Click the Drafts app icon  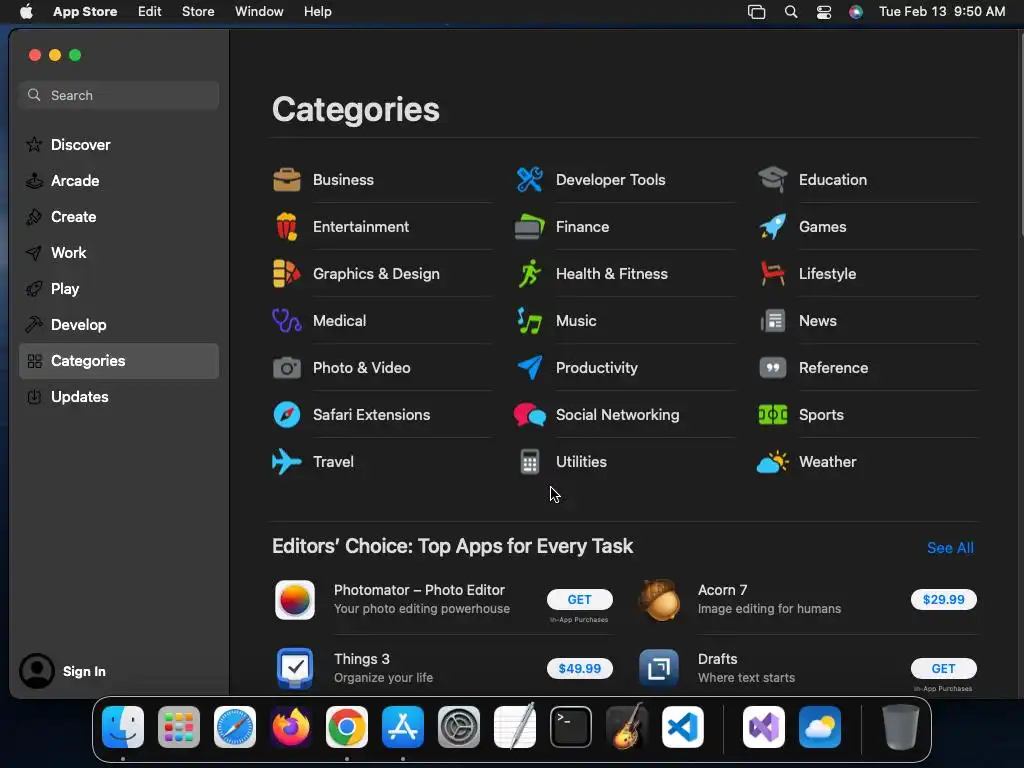point(659,669)
